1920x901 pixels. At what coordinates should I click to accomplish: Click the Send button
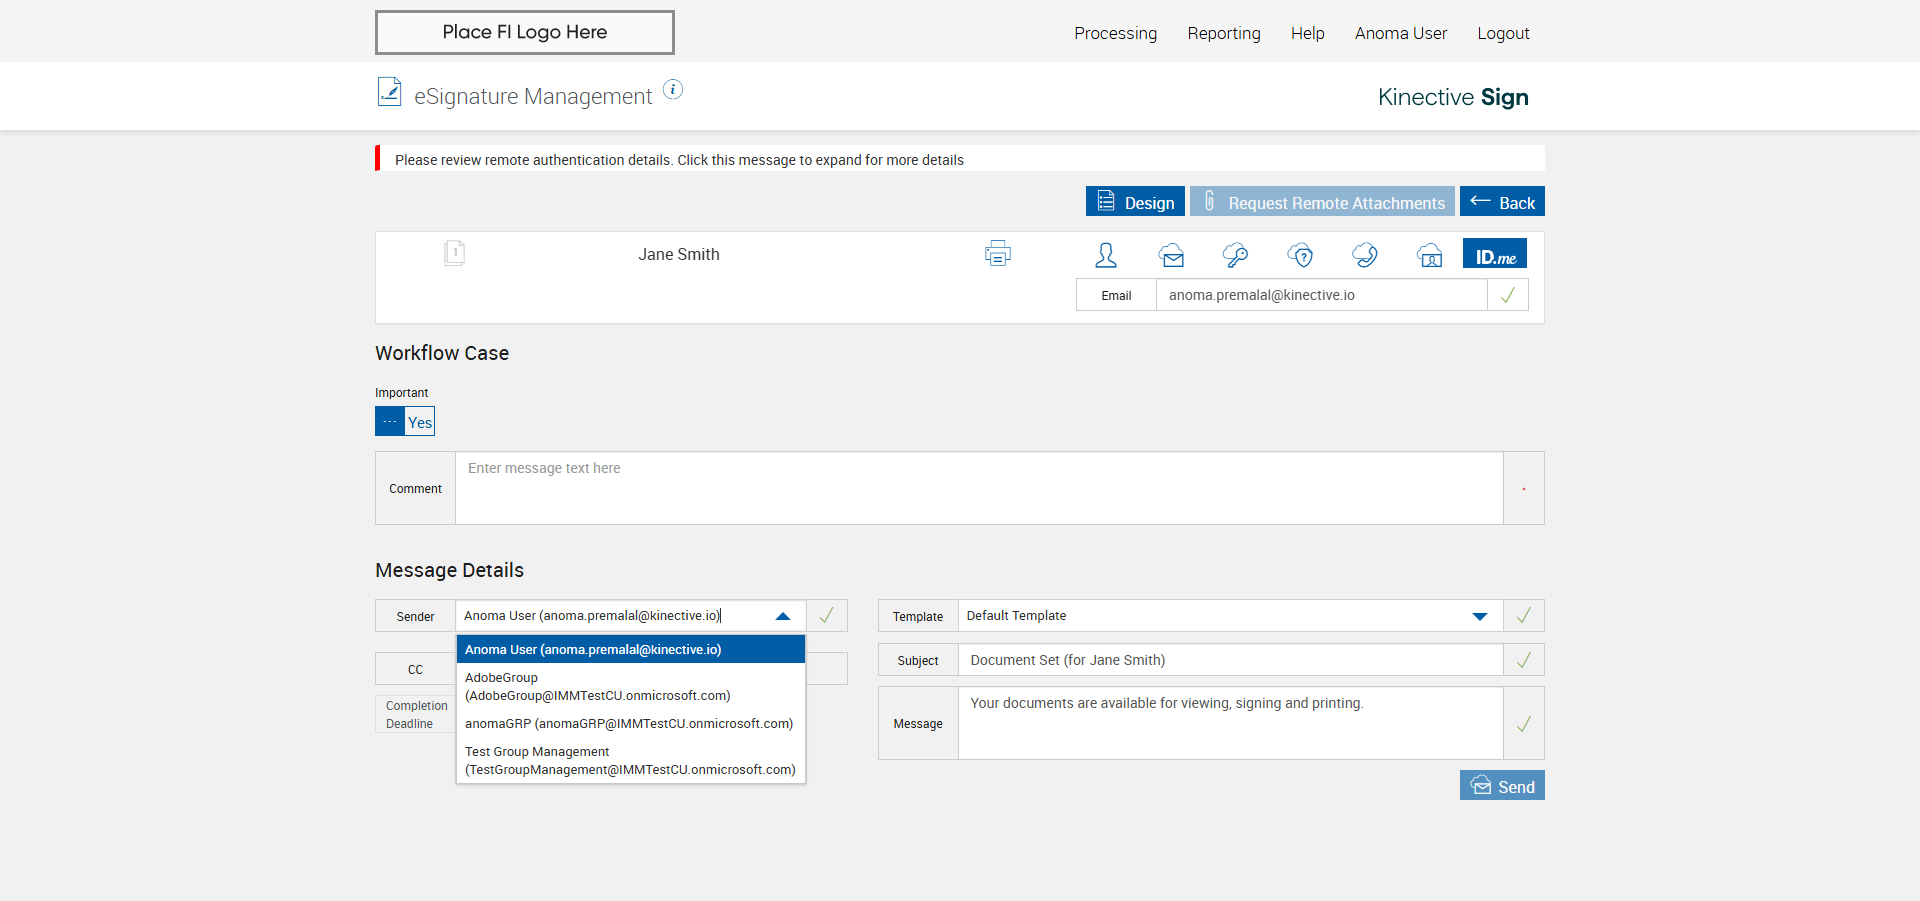(1502, 786)
